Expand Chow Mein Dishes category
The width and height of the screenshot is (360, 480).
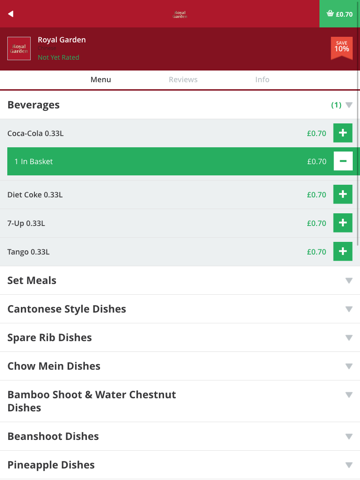point(180,366)
